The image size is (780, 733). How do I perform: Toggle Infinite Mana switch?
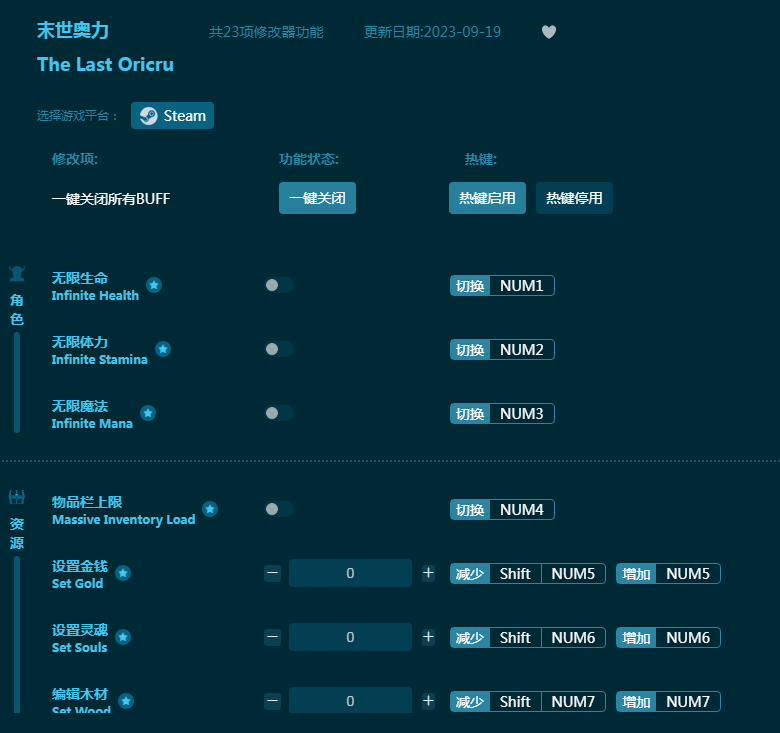tap(279, 413)
